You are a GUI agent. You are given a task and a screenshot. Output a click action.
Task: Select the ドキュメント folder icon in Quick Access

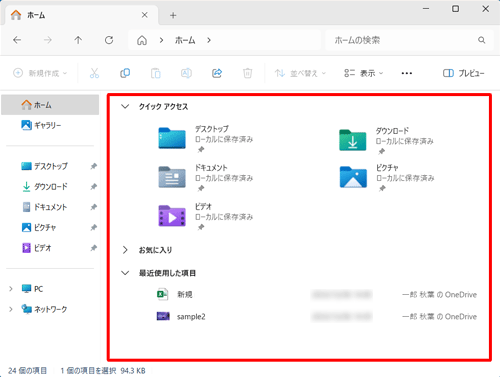pyautogui.click(x=172, y=177)
